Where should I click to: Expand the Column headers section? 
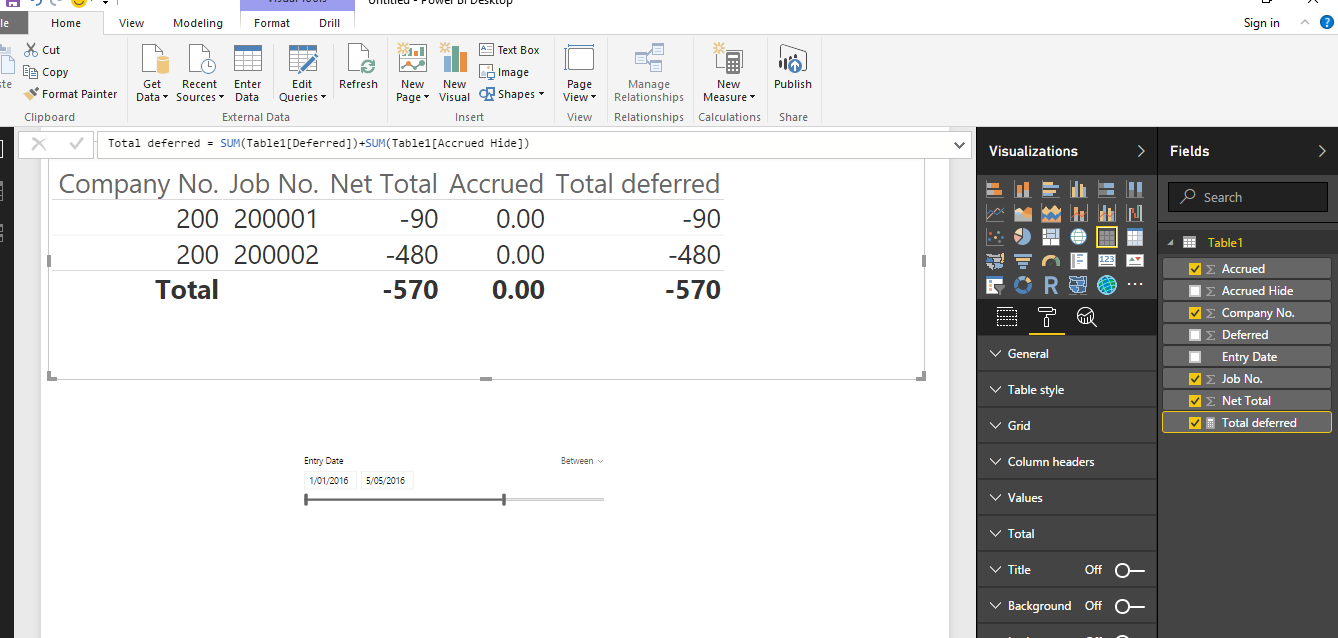[1066, 462]
